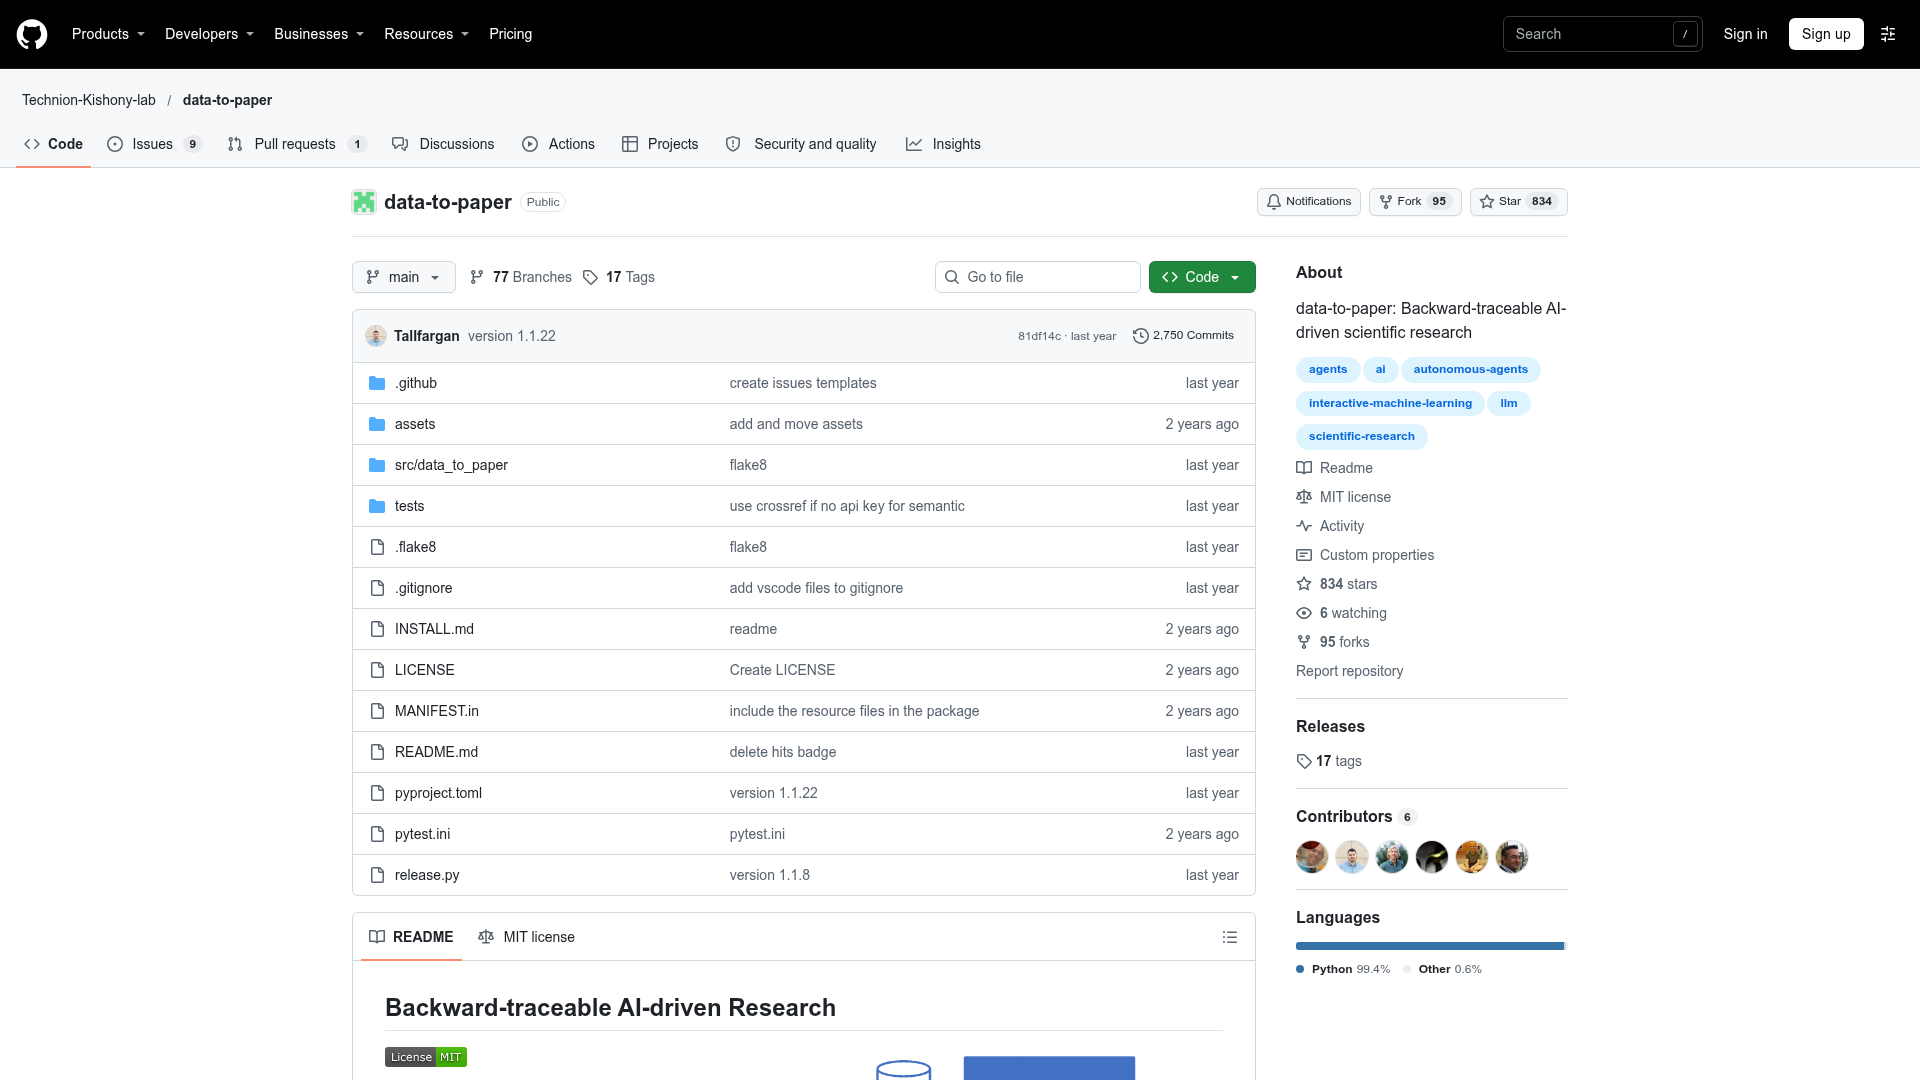The image size is (1920, 1080).
Task: Select the src/data_to_paper folder icon
Action: click(x=377, y=465)
